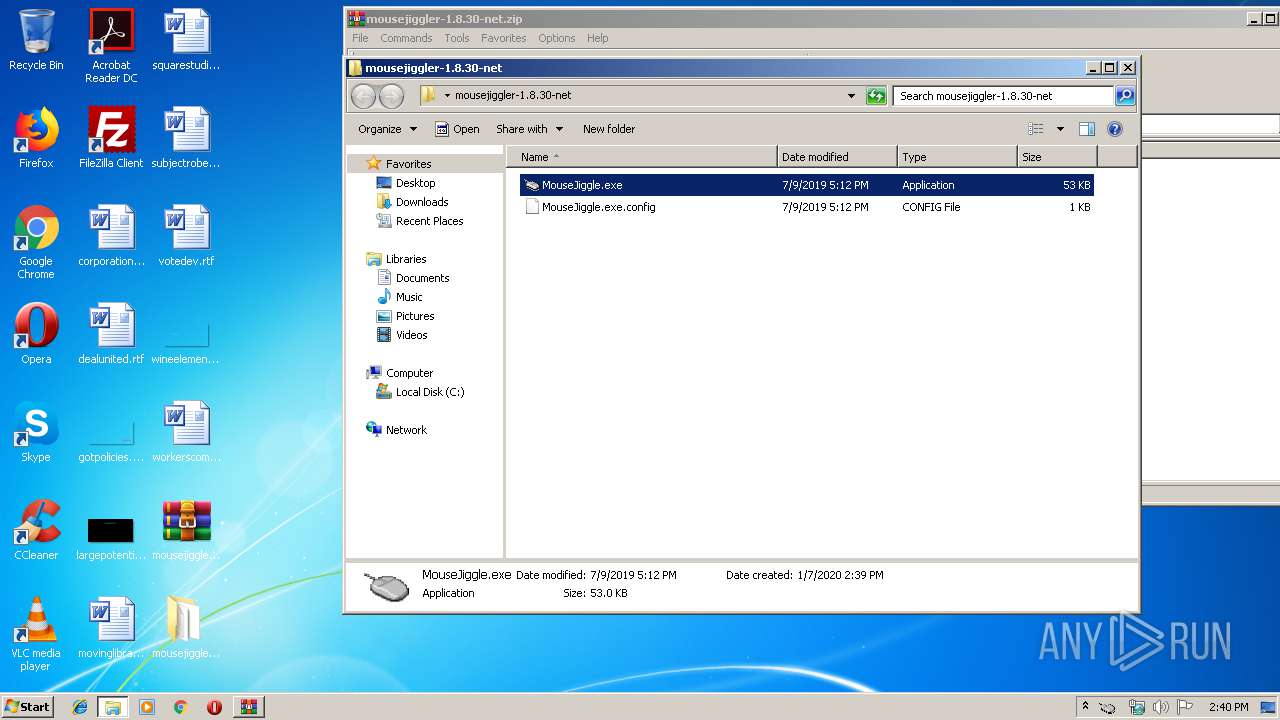Click the Open button in Explorer toolbar
The height and width of the screenshot is (720, 1280).
pos(457,129)
